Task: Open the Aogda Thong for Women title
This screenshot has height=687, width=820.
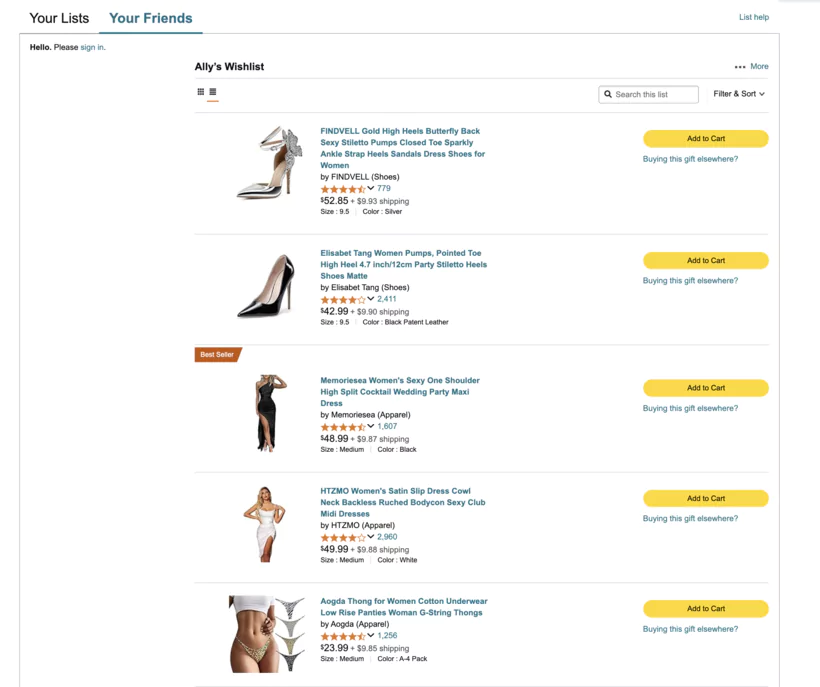Action: pyautogui.click(x=404, y=607)
